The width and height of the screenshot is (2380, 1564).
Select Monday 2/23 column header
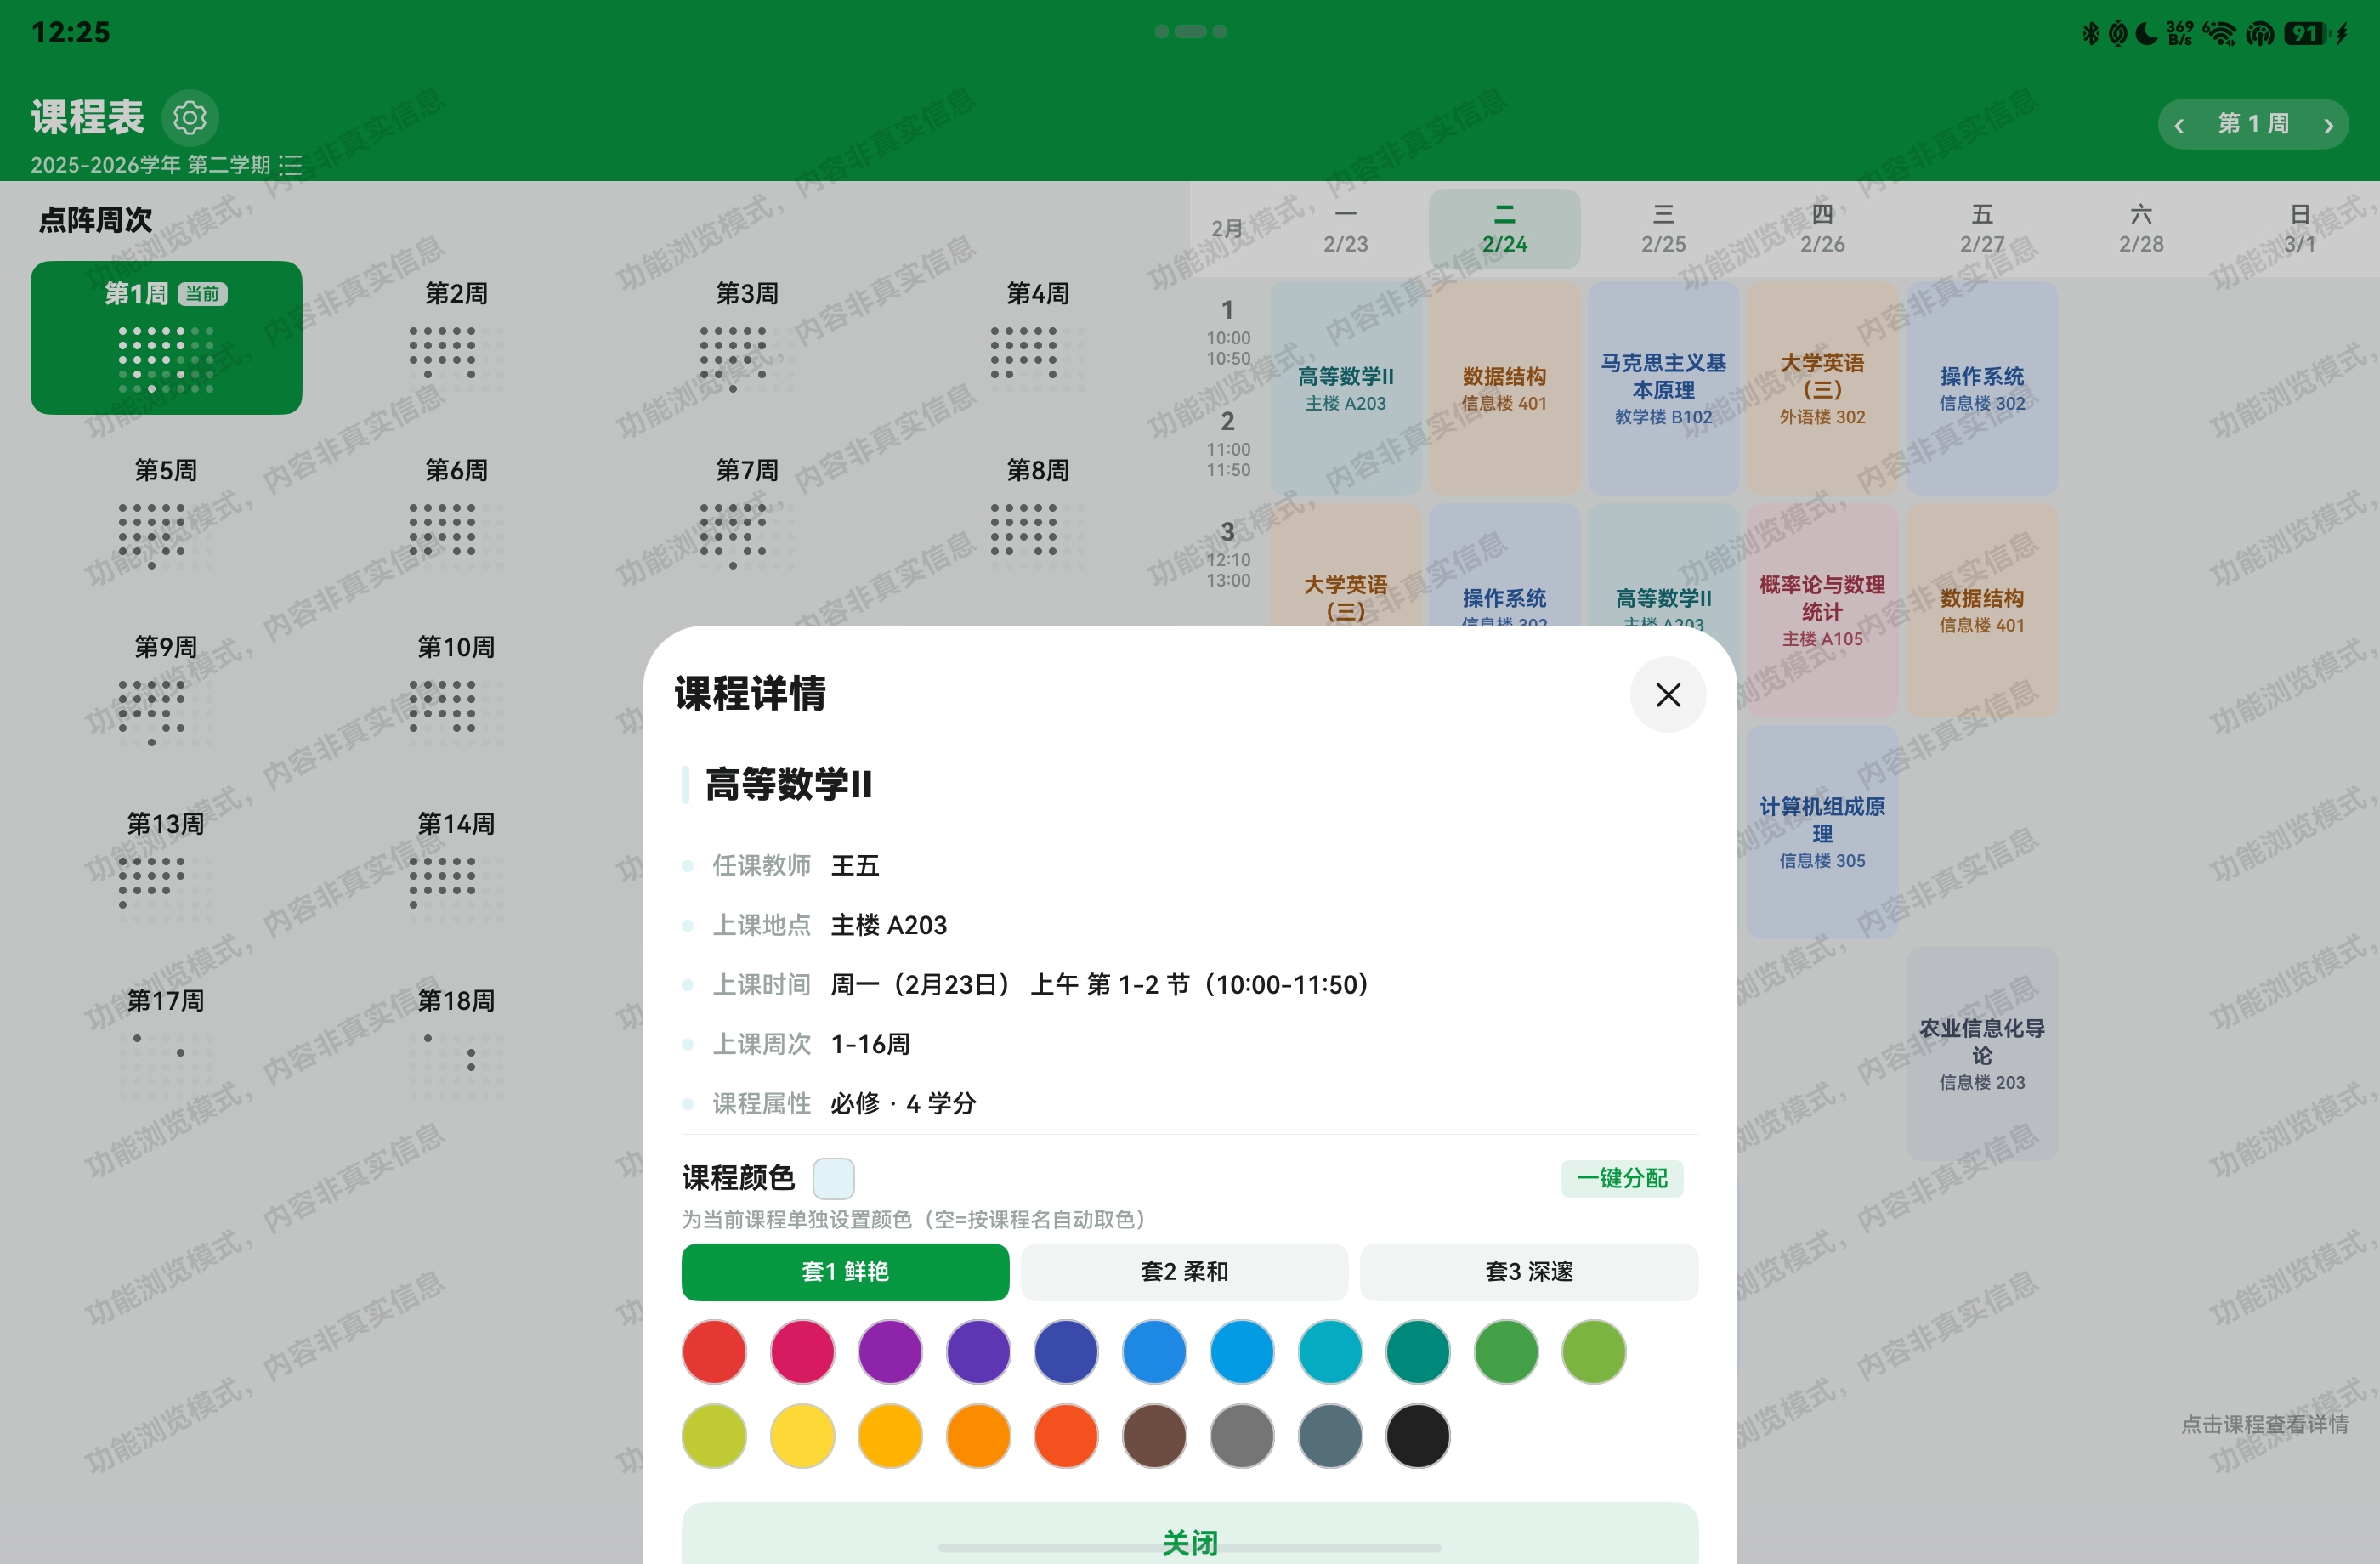1346,229
